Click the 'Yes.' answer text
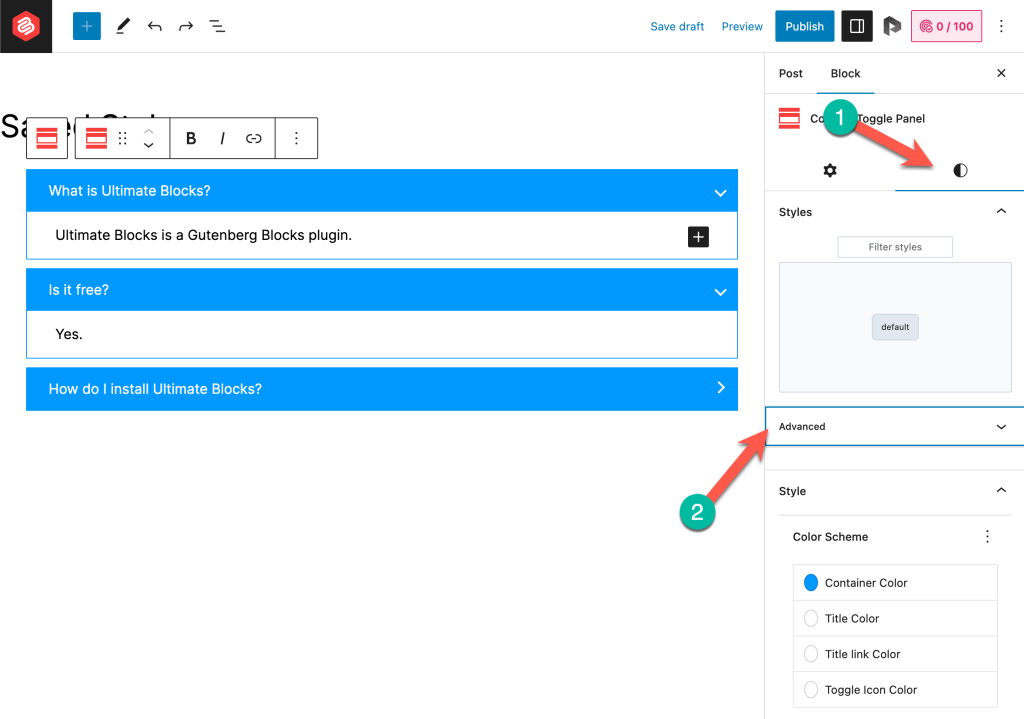 pyautogui.click(x=69, y=334)
